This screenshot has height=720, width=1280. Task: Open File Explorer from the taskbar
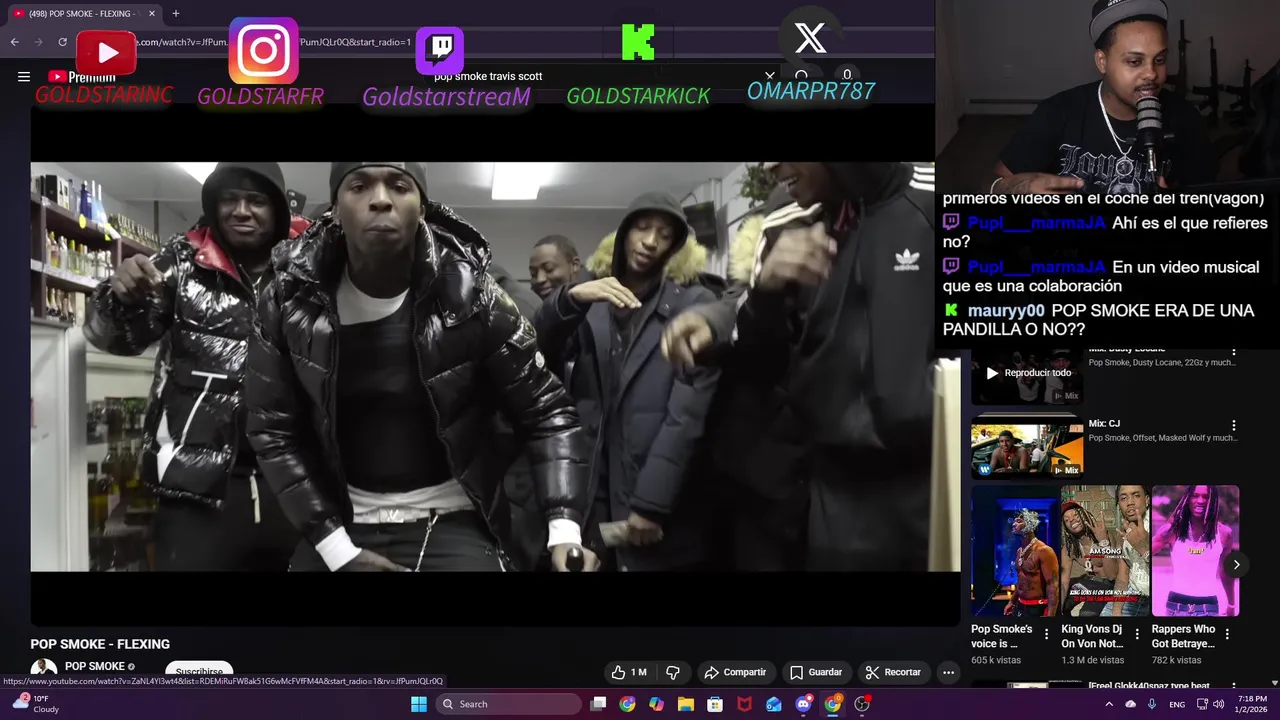[x=686, y=704]
